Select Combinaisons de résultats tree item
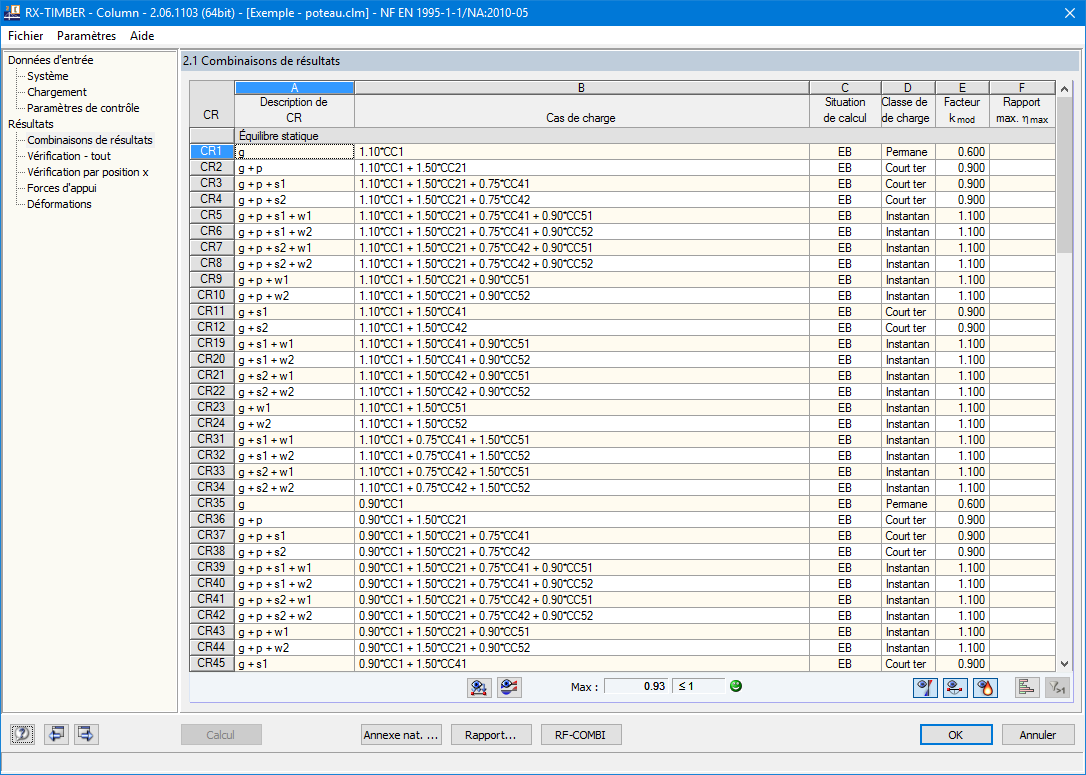 pos(90,140)
